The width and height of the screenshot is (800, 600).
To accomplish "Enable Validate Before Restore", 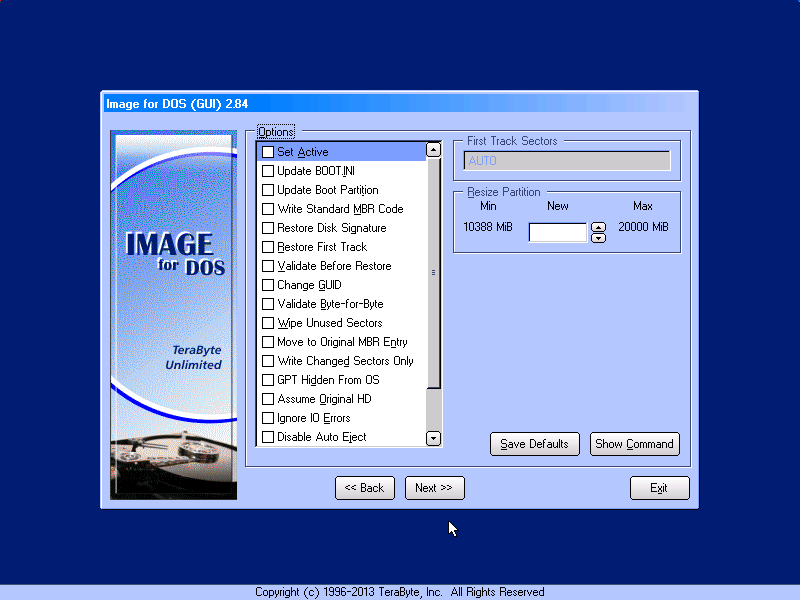I will point(268,266).
